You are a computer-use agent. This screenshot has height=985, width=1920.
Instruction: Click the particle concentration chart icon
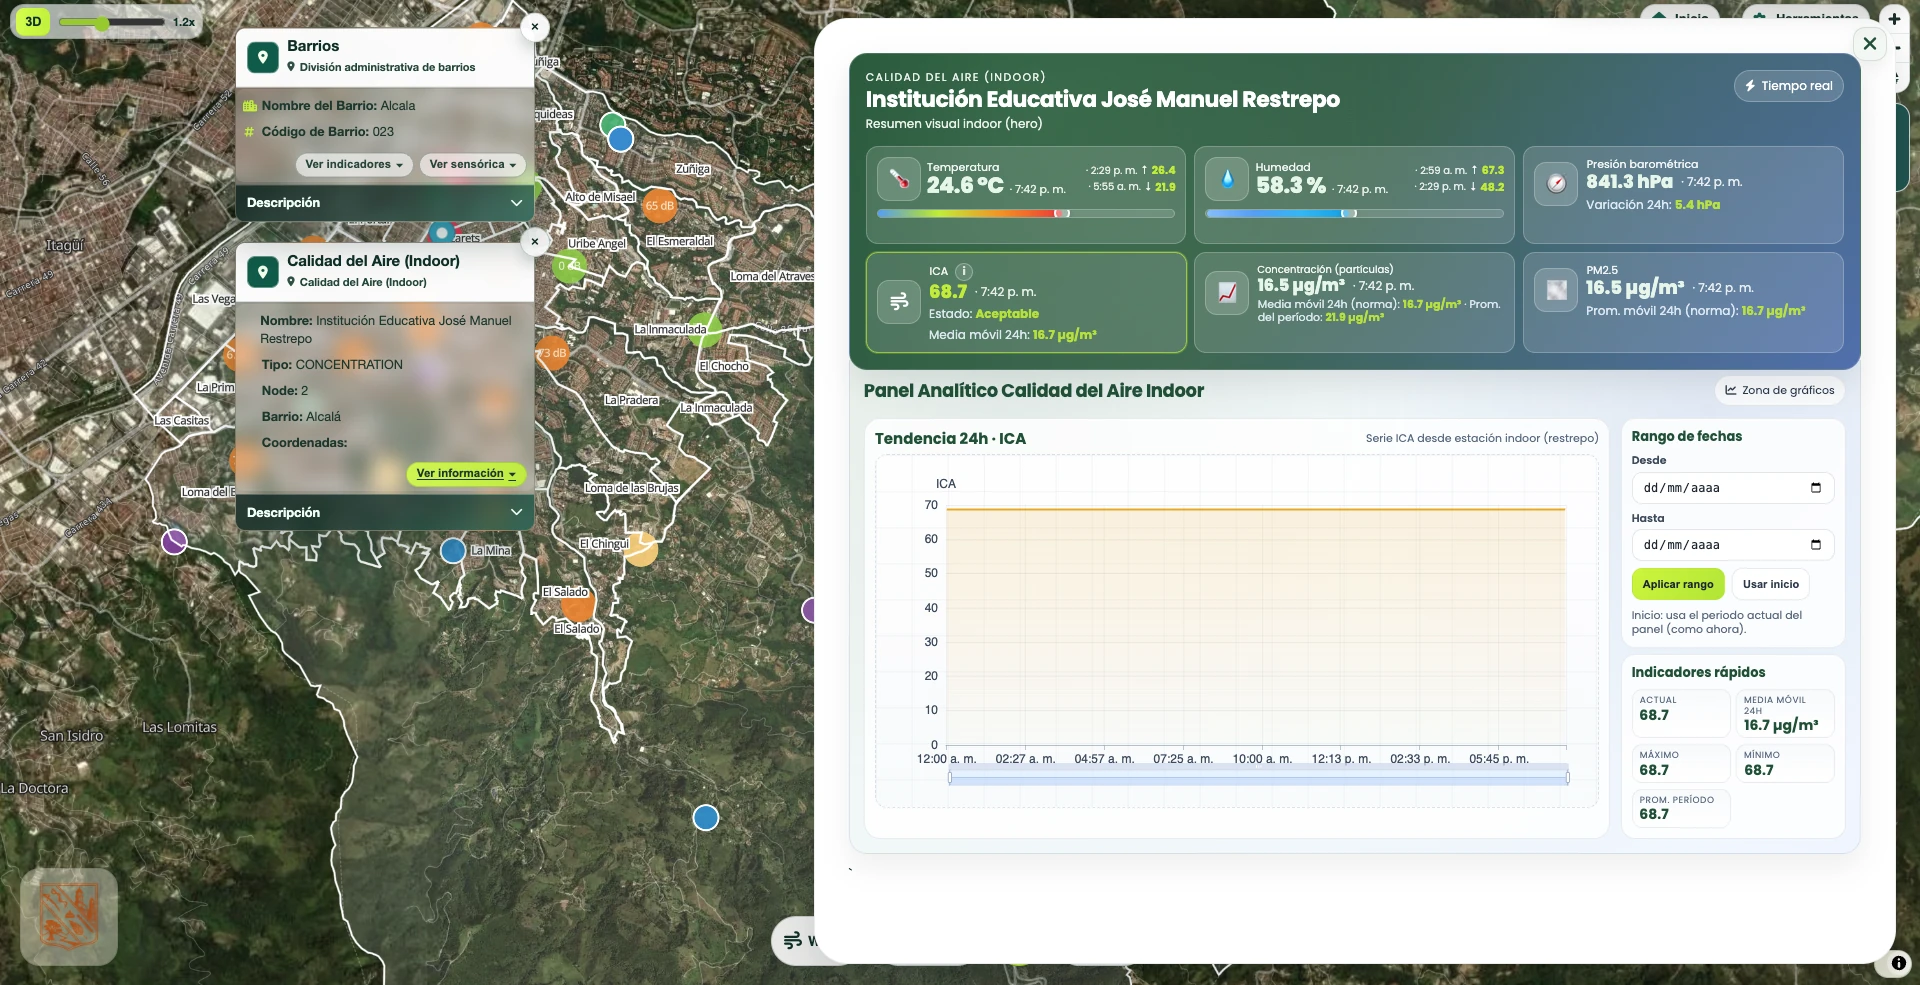(x=1227, y=293)
